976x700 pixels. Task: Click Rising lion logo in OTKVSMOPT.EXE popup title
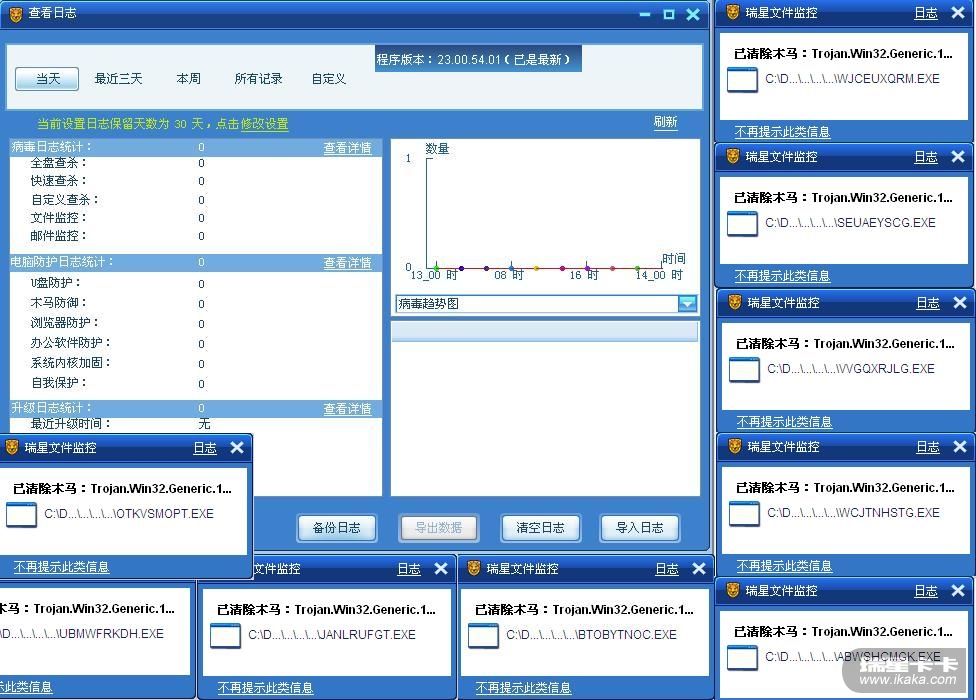pos(12,447)
